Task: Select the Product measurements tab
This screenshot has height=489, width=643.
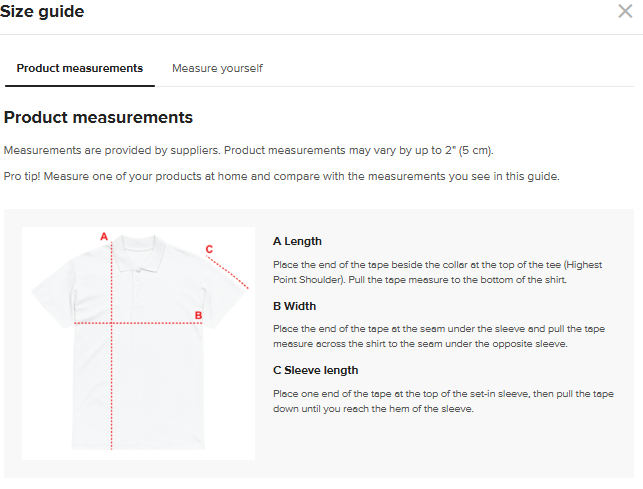Action: [80, 68]
